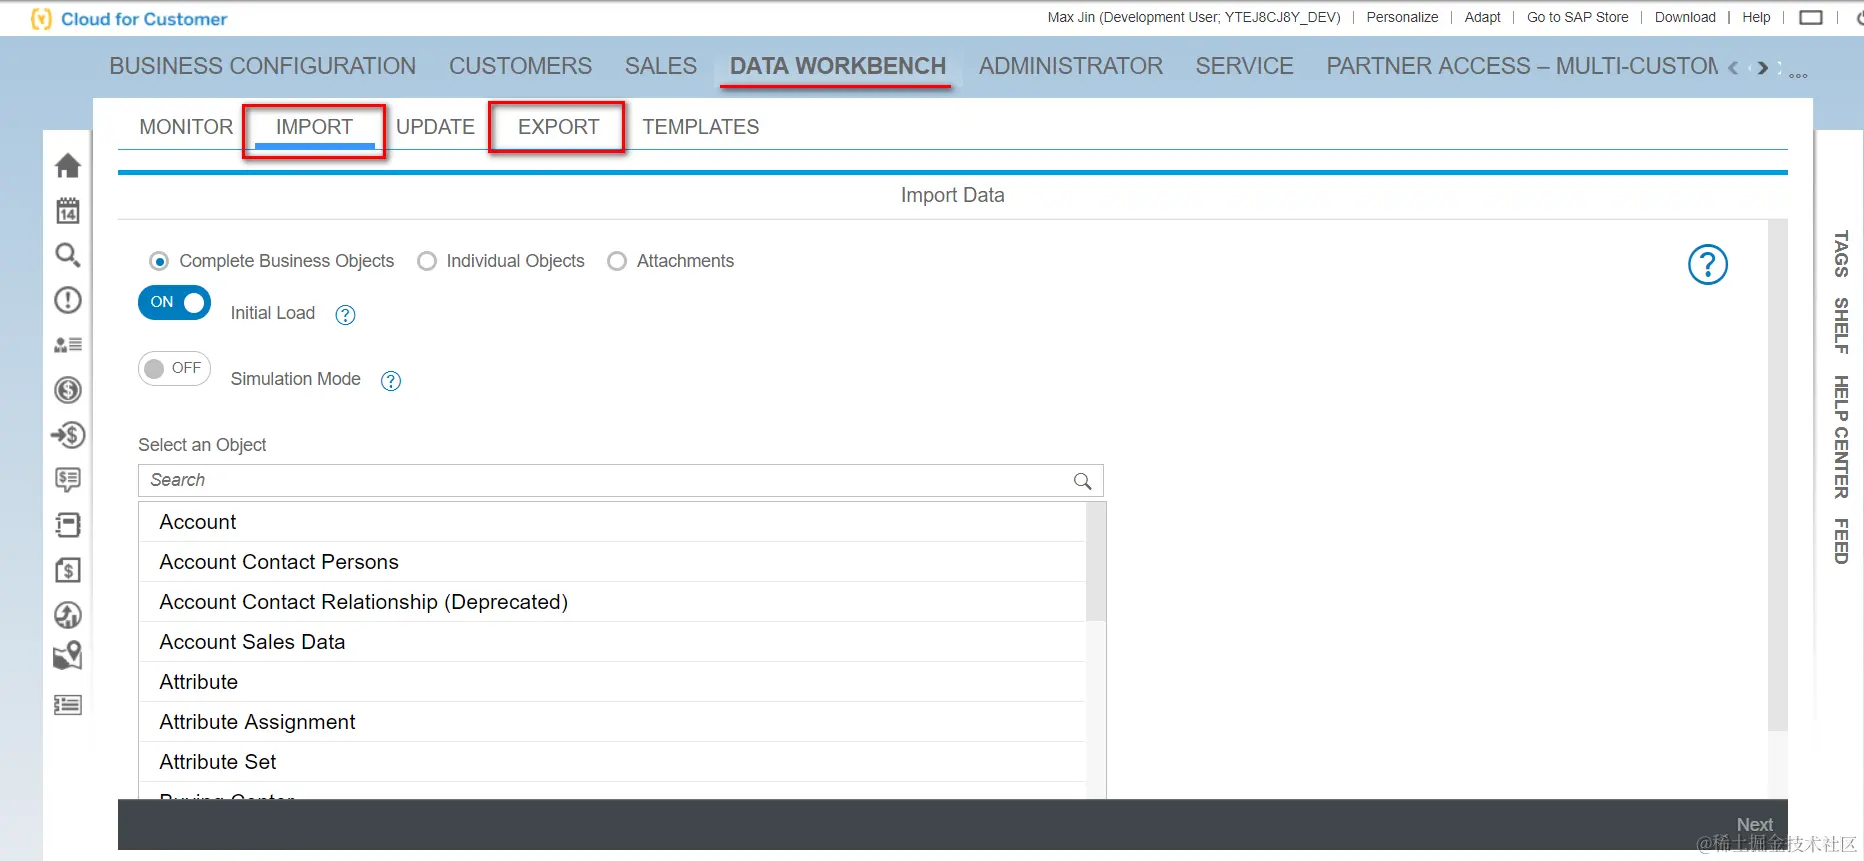The height and width of the screenshot is (861, 1864).
Task: Open the Data Workbench work center
Action: click(838, 66)
